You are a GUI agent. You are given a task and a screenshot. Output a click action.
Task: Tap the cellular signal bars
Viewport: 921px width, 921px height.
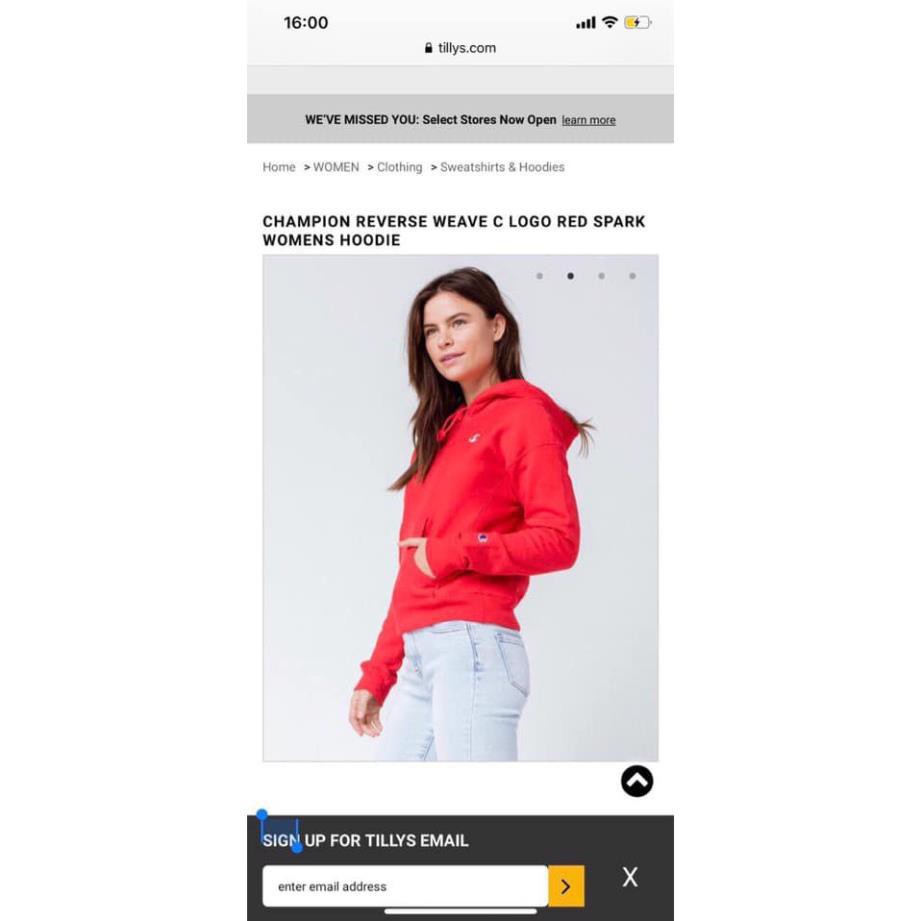586,23
